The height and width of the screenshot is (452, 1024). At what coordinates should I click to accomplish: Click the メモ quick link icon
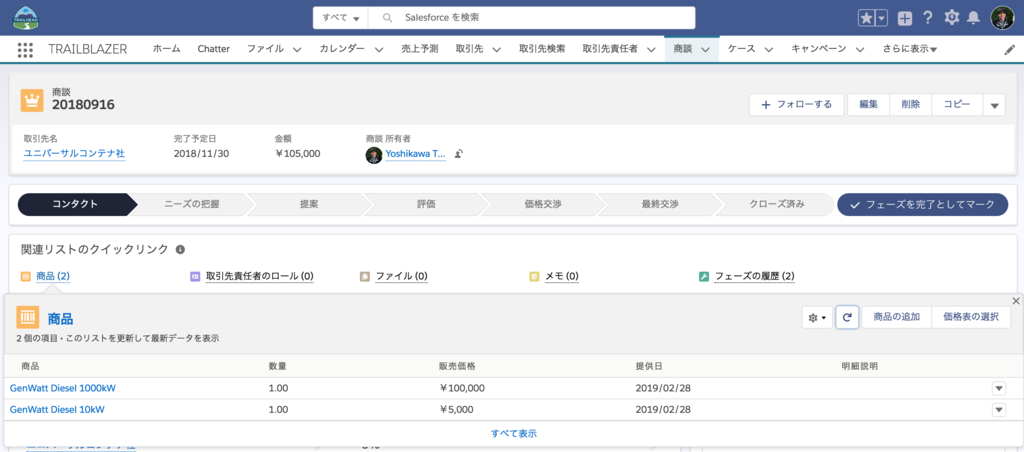534,276
